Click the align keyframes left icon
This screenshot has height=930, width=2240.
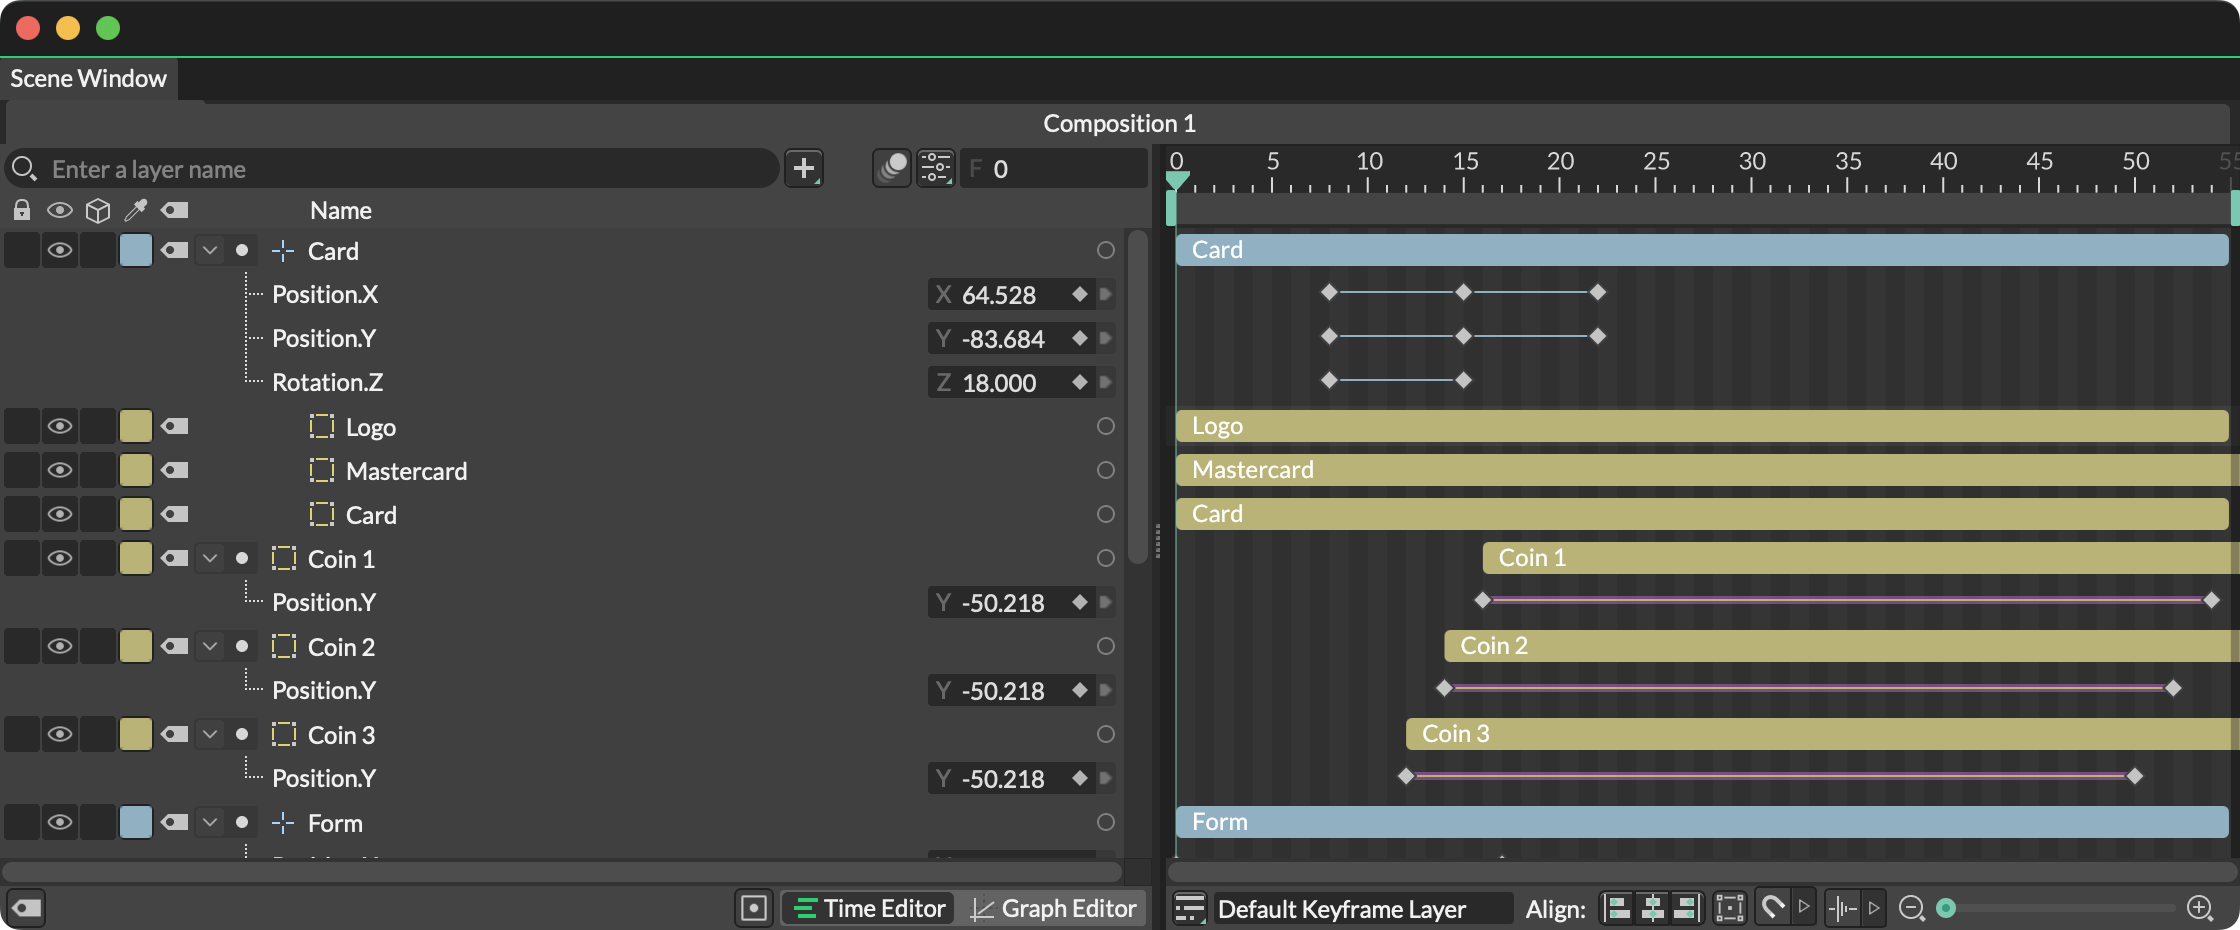tap(1617, 908)
